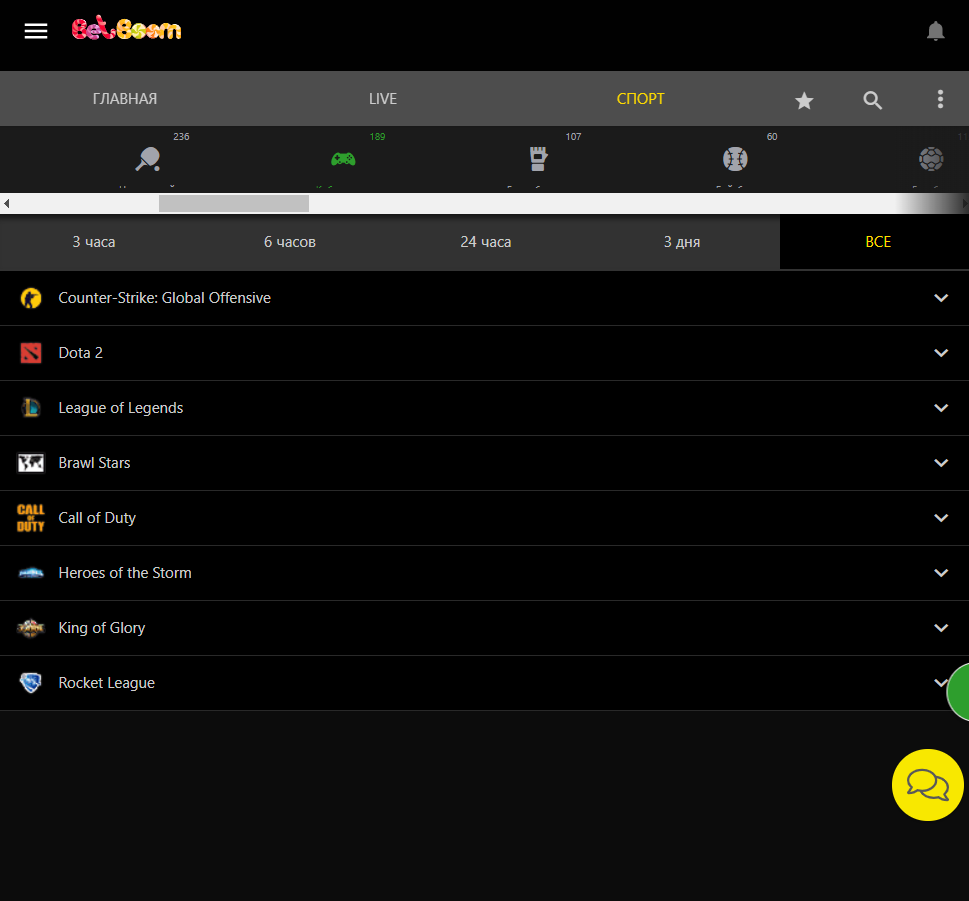Viewport: 969px width, 901px height.
Task: Open notifications bell
Action: [x=936, y=31]
